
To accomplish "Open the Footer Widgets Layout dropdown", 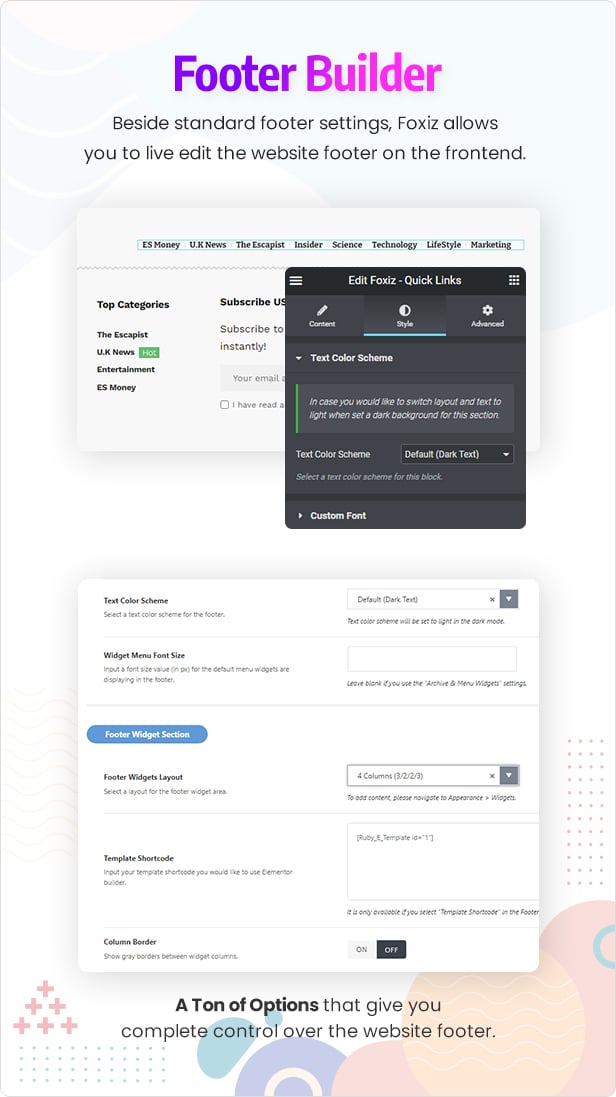I will 509,776.
